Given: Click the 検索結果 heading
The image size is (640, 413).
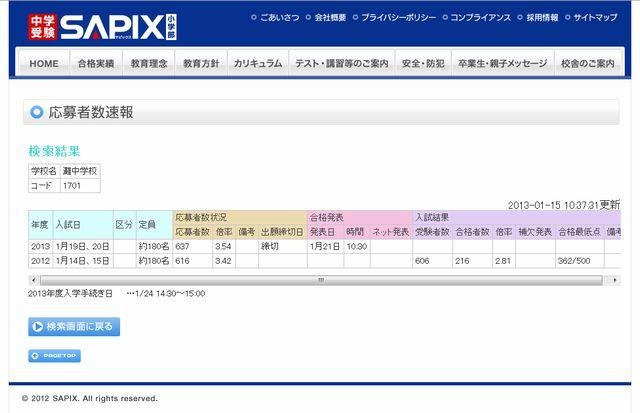Looking at the screenshot, I should point(54,151).
